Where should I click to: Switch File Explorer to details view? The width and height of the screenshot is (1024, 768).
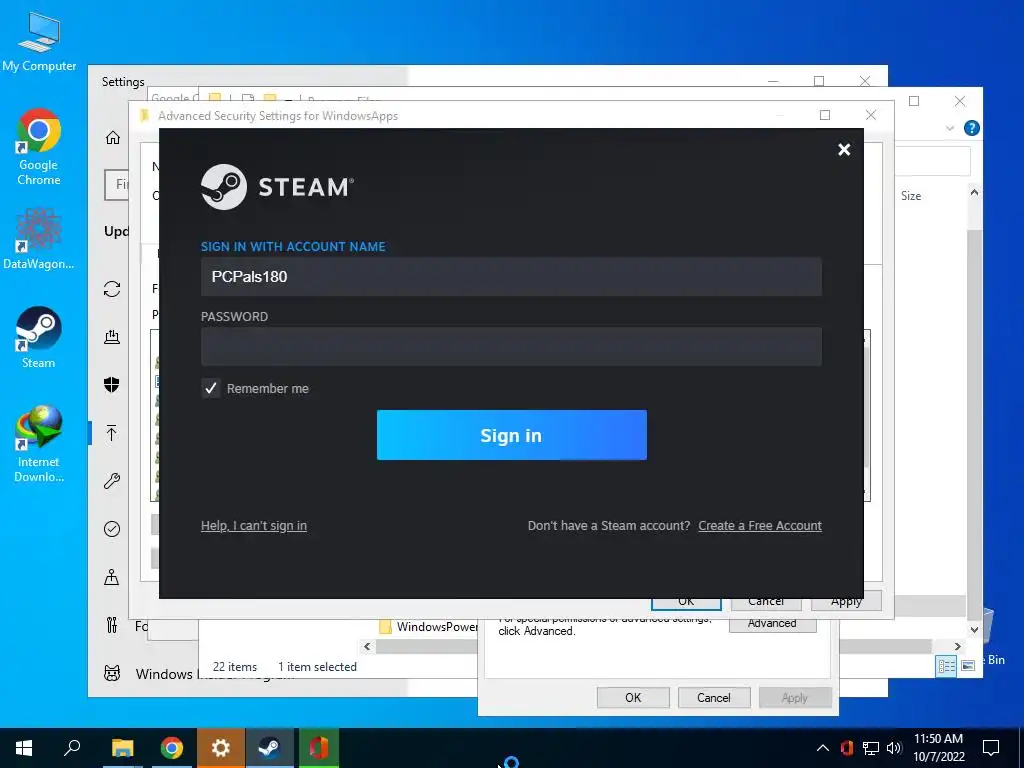click(x=946, y=665)
